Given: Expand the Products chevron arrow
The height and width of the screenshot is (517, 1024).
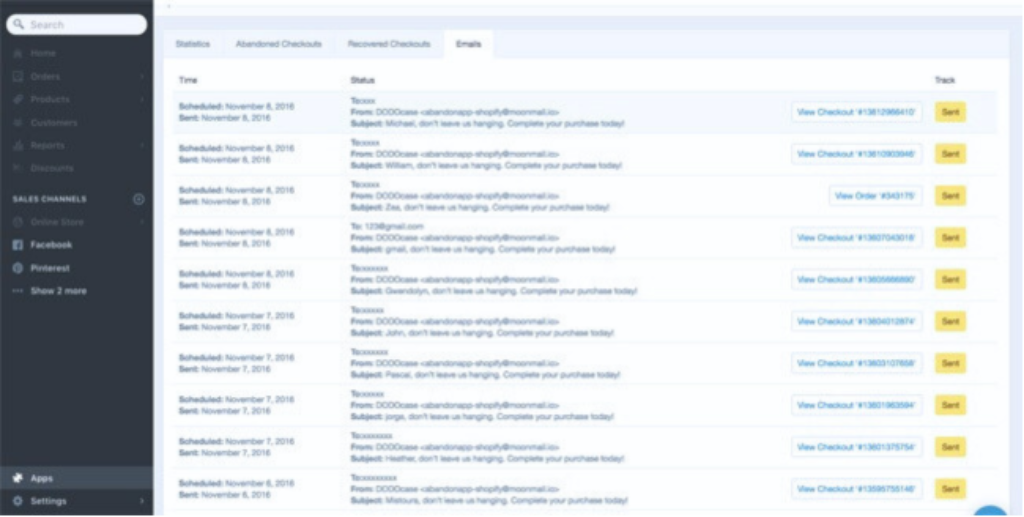Looking at the screenshot, I should click(142, 99).
